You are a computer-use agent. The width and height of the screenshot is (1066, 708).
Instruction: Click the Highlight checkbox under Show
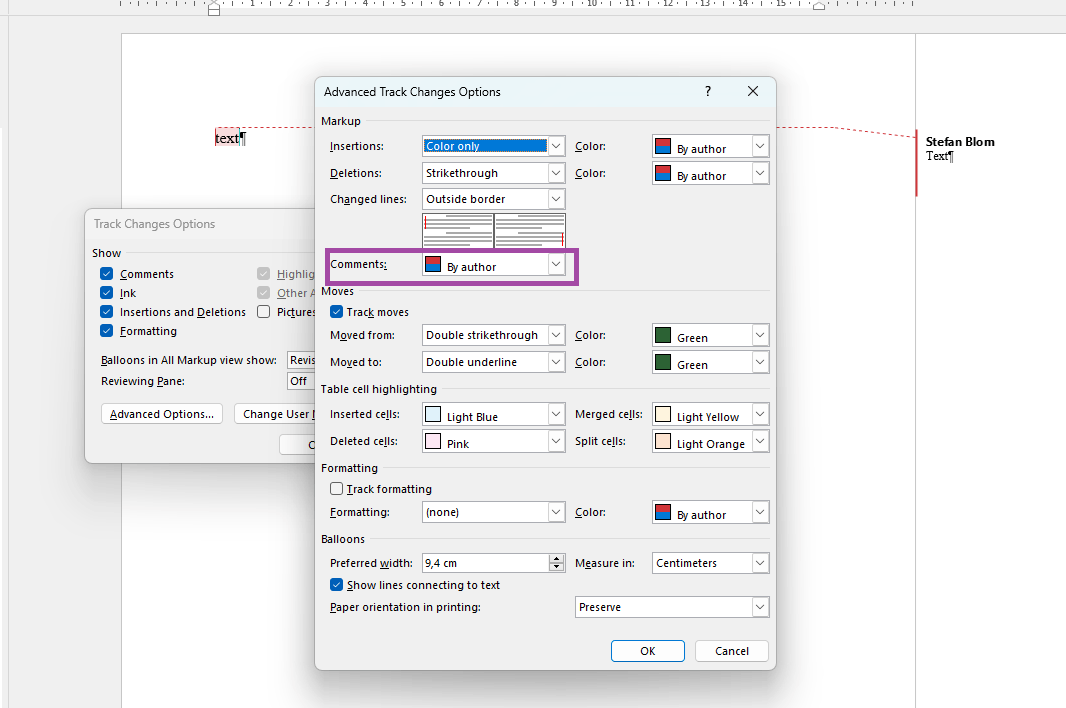click(x=264, y=273)
